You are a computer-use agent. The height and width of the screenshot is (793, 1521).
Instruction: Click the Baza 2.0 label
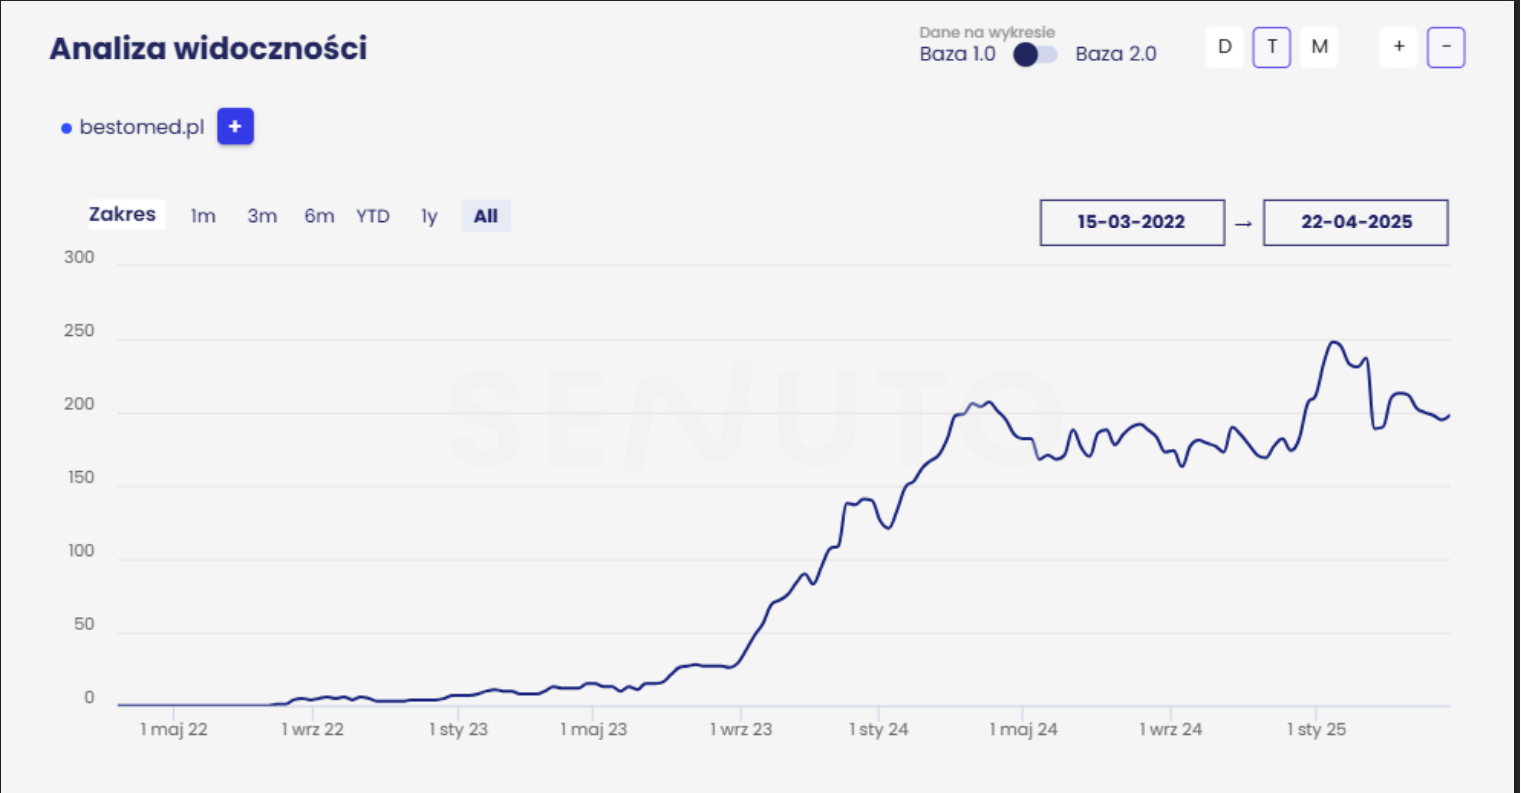(1116, 54)
